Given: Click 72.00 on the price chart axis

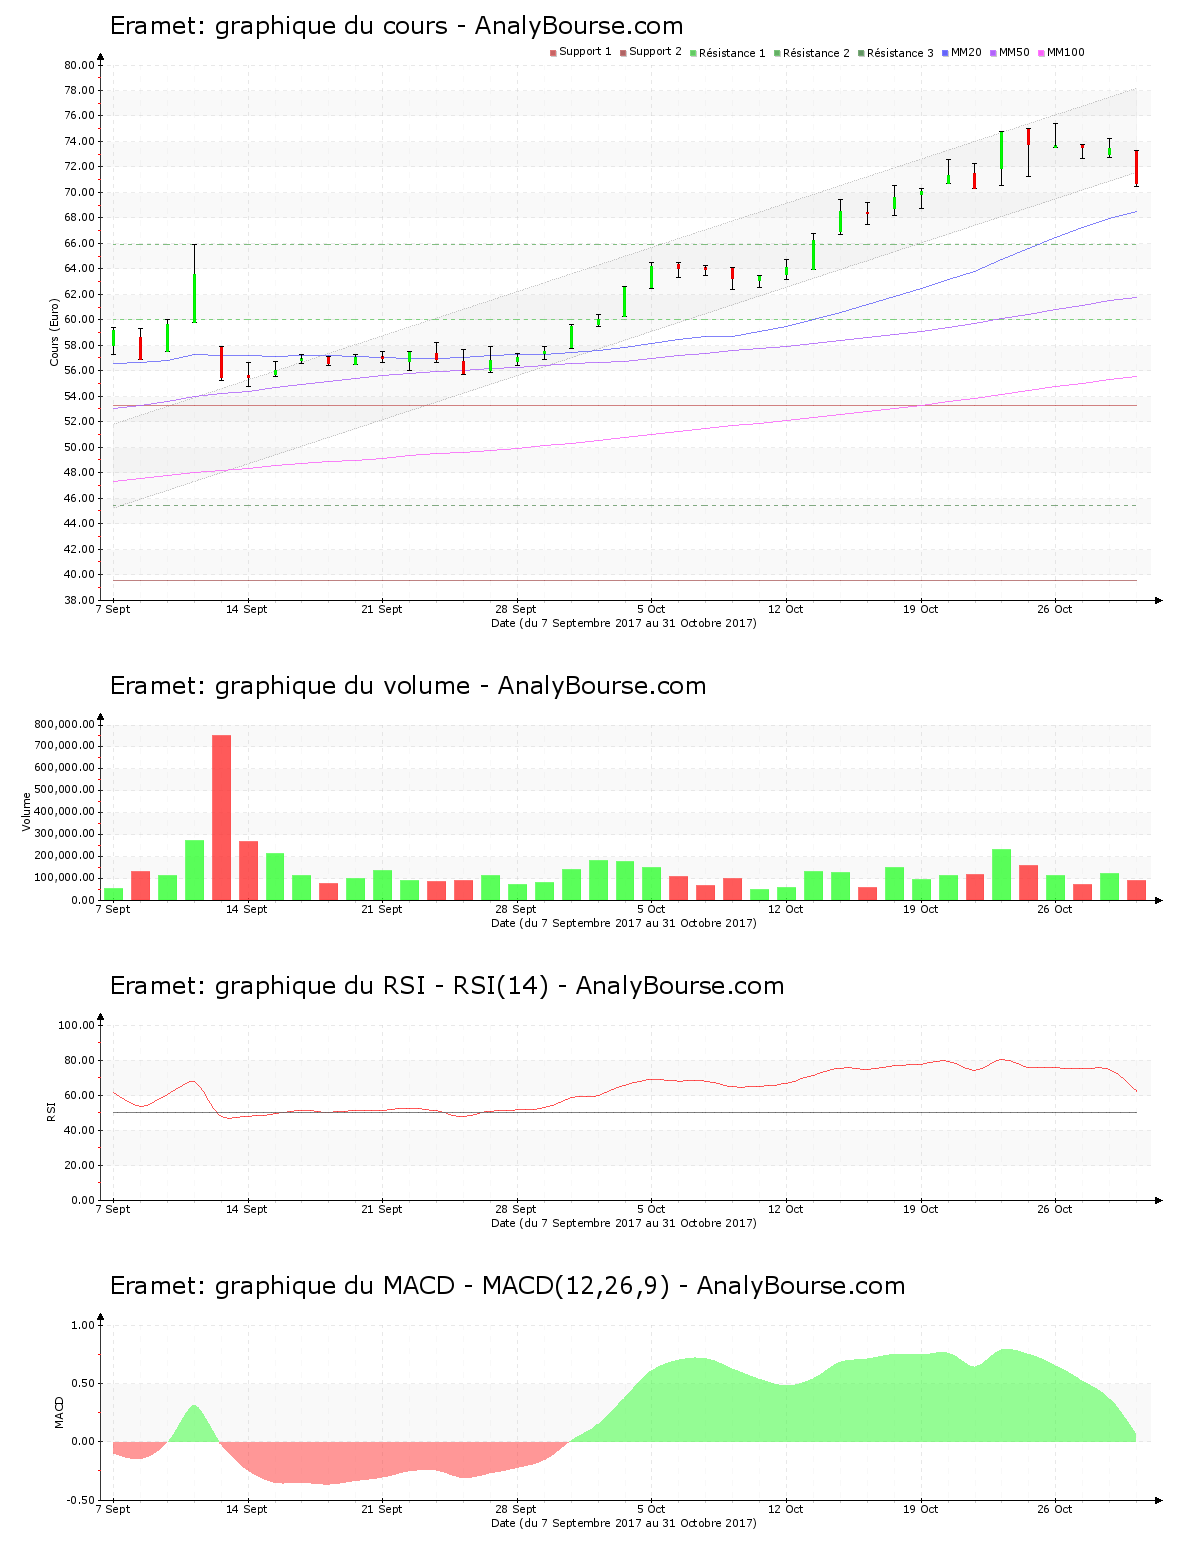Looking at the screenshot, I should (x=79, y=167).
